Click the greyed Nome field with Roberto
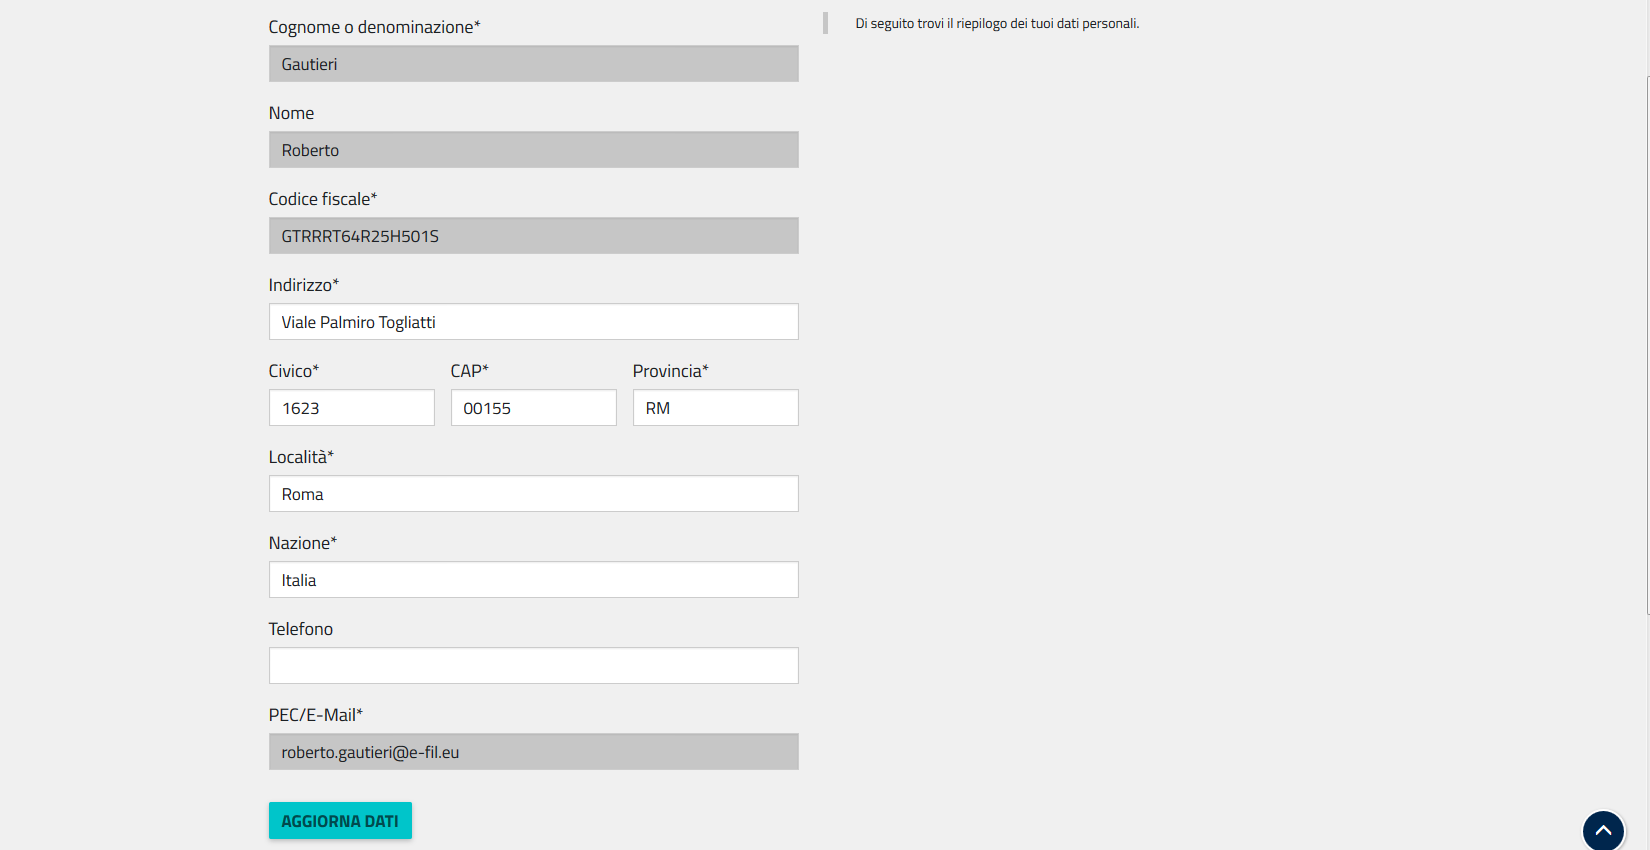Viewport: 1650px width, 850px height. tap(533, 150)
